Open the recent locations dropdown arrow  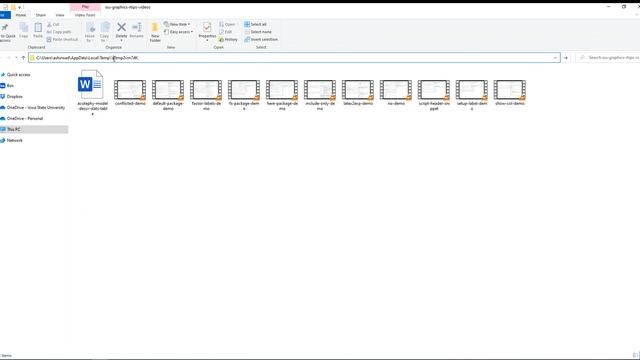(x=16, y=58)
